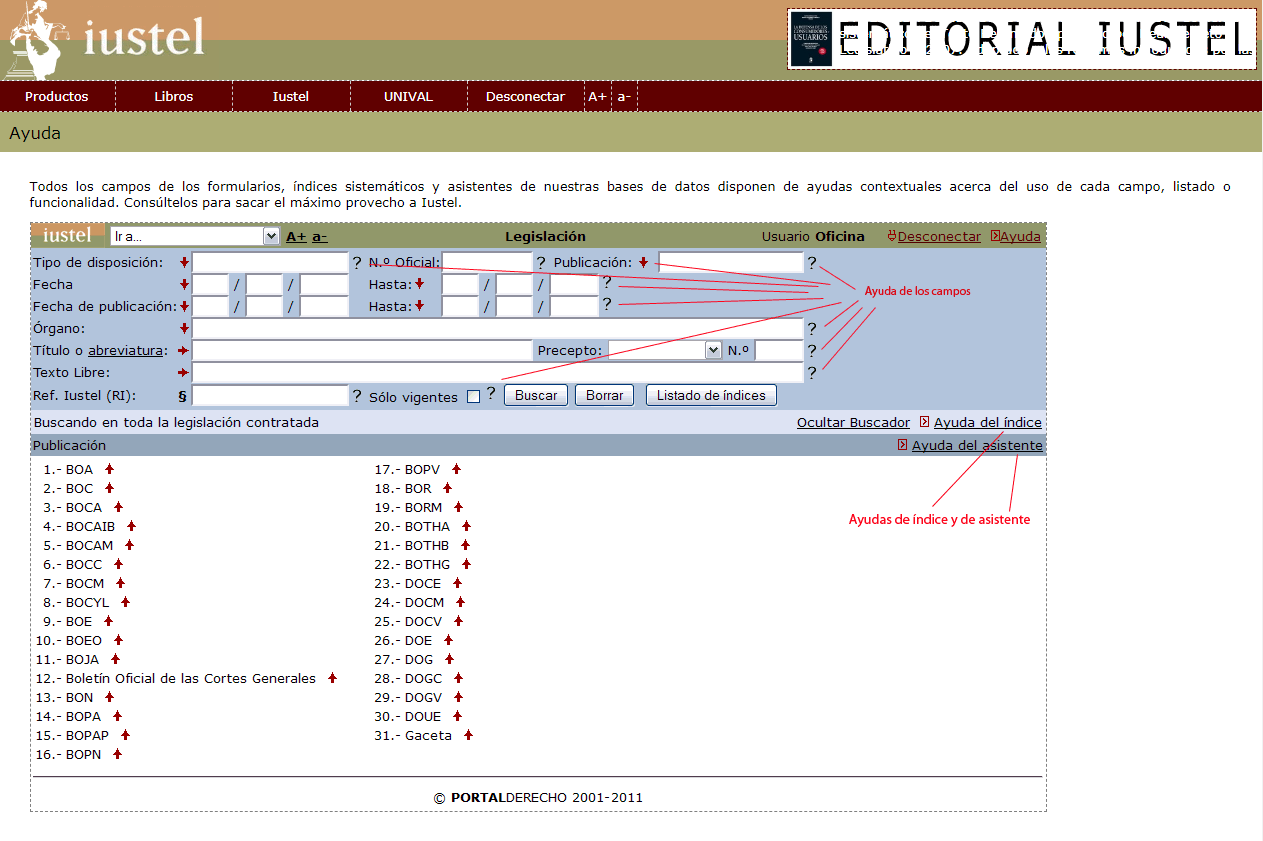Open the Ayuda del asistente link
Image resolution: width=1263 pixels, height=841 pixels.
(977, 446)
